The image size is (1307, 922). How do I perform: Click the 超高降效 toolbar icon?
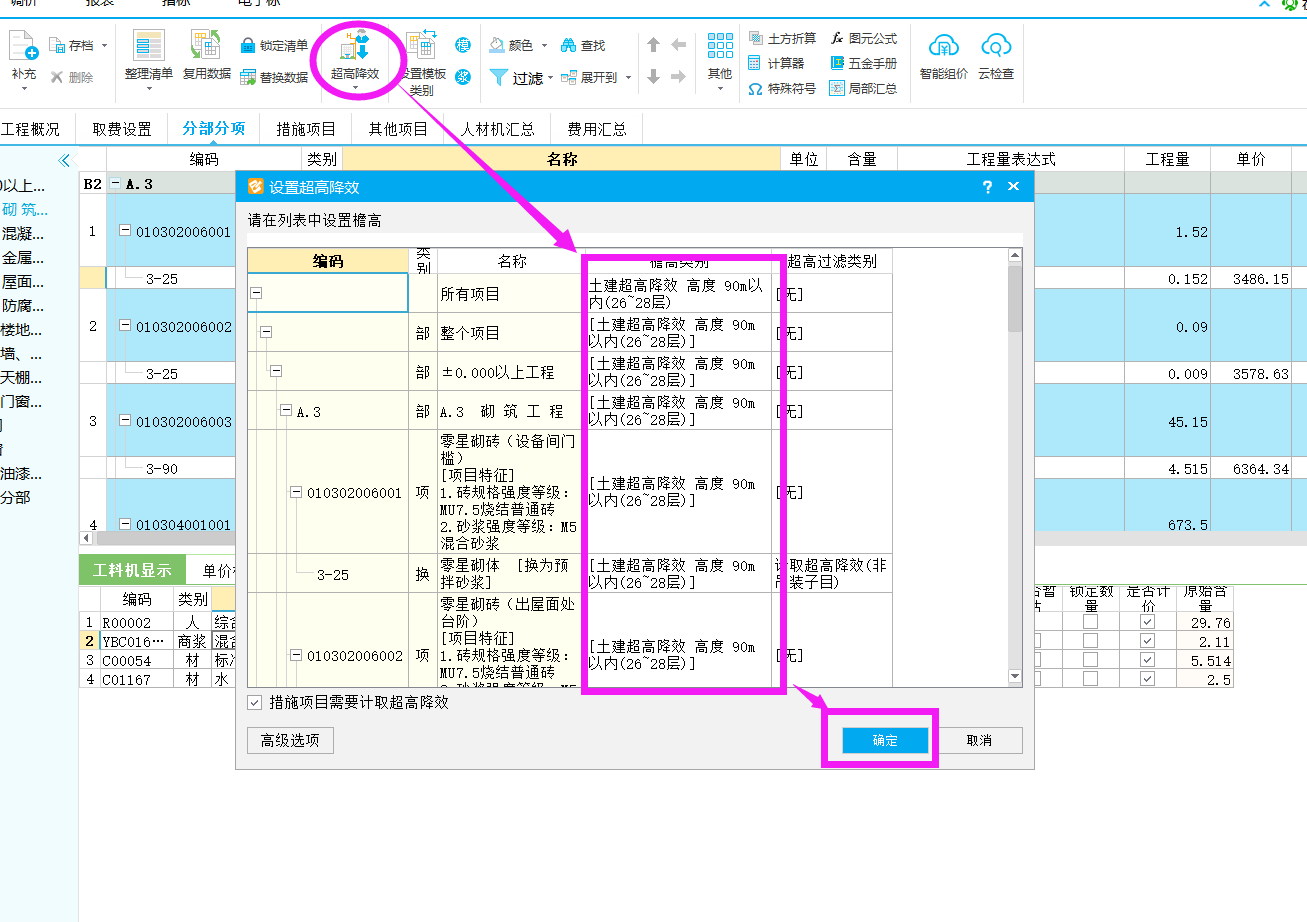(x=355, y=46)
